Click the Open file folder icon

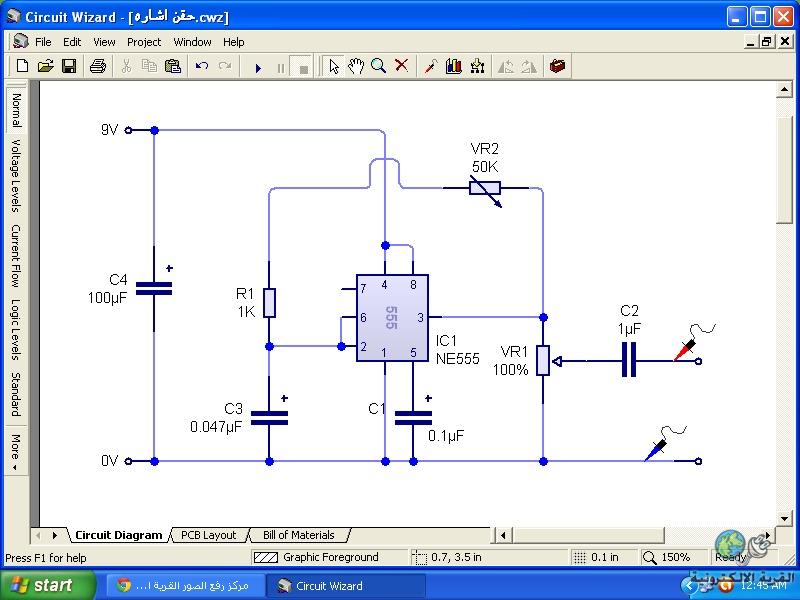pyautogui.click(x=45, y=66)
